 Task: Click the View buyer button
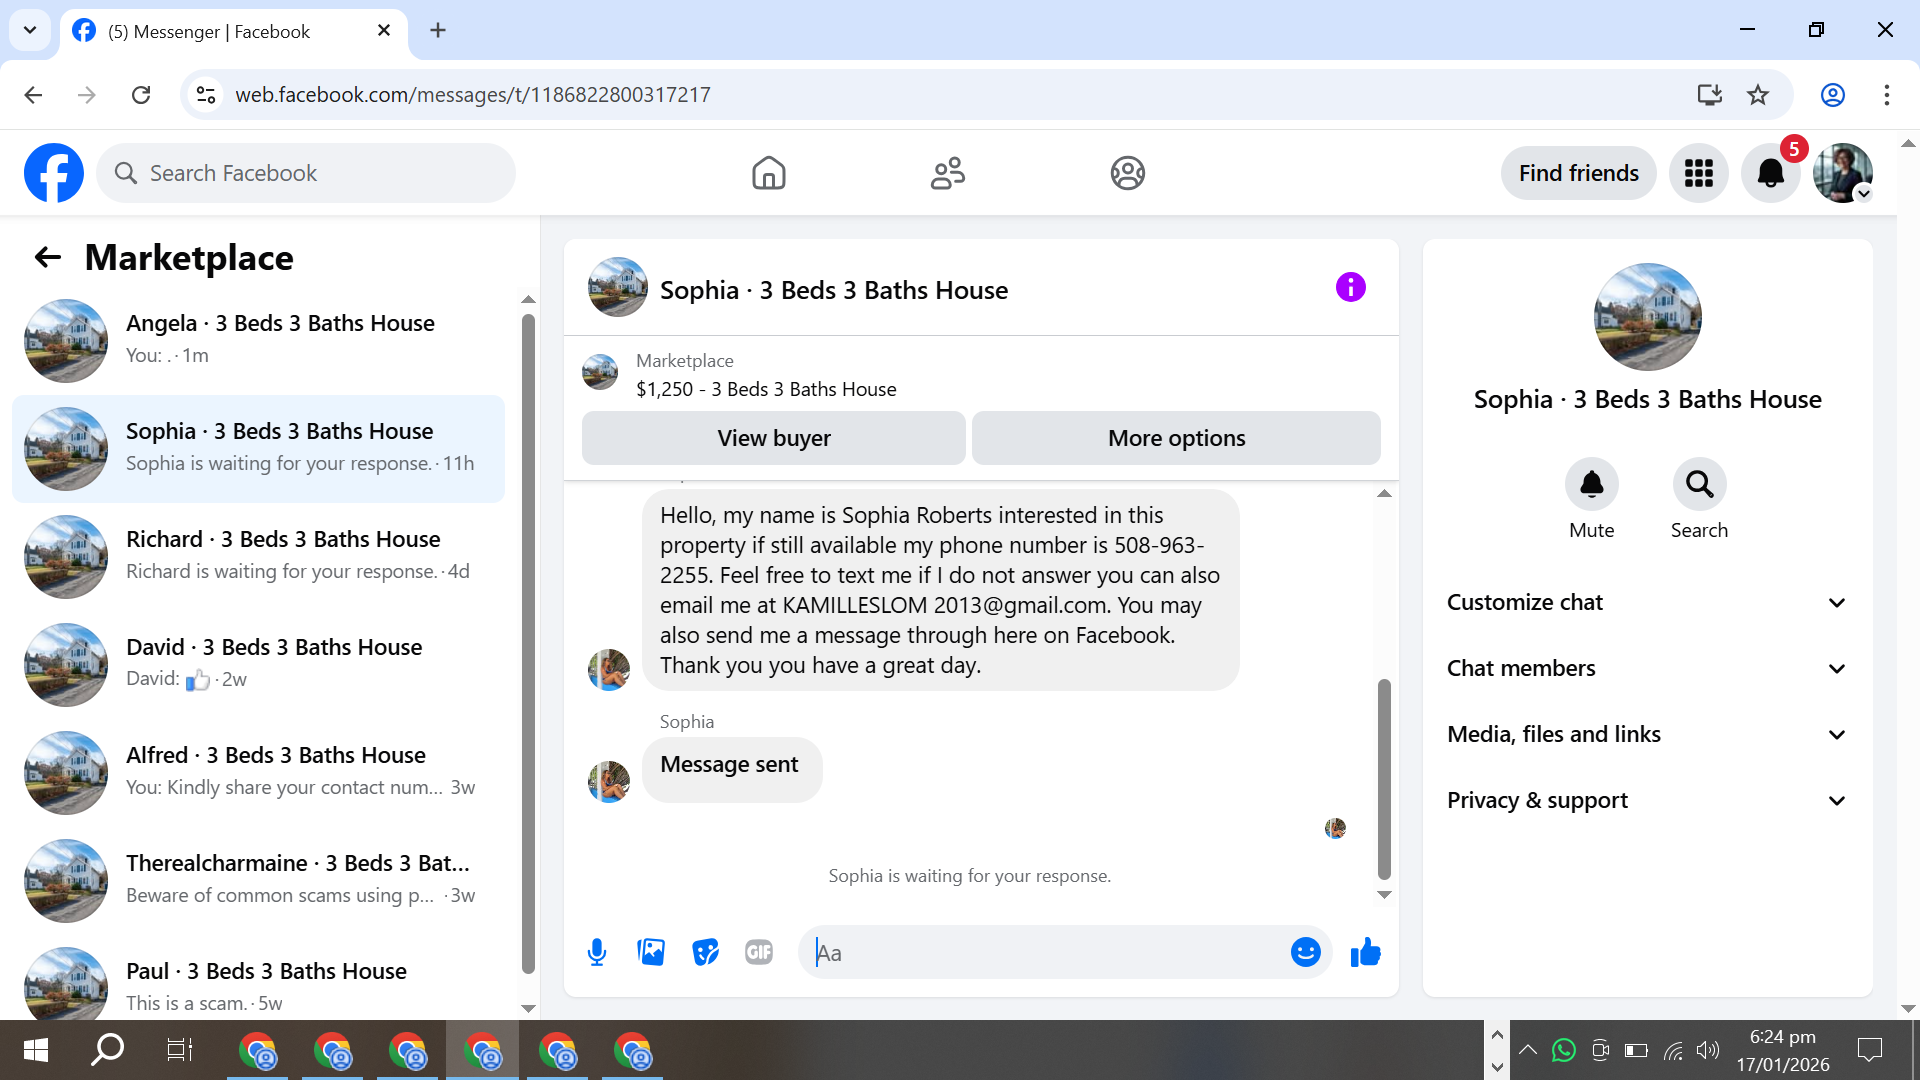click(773, 438)
